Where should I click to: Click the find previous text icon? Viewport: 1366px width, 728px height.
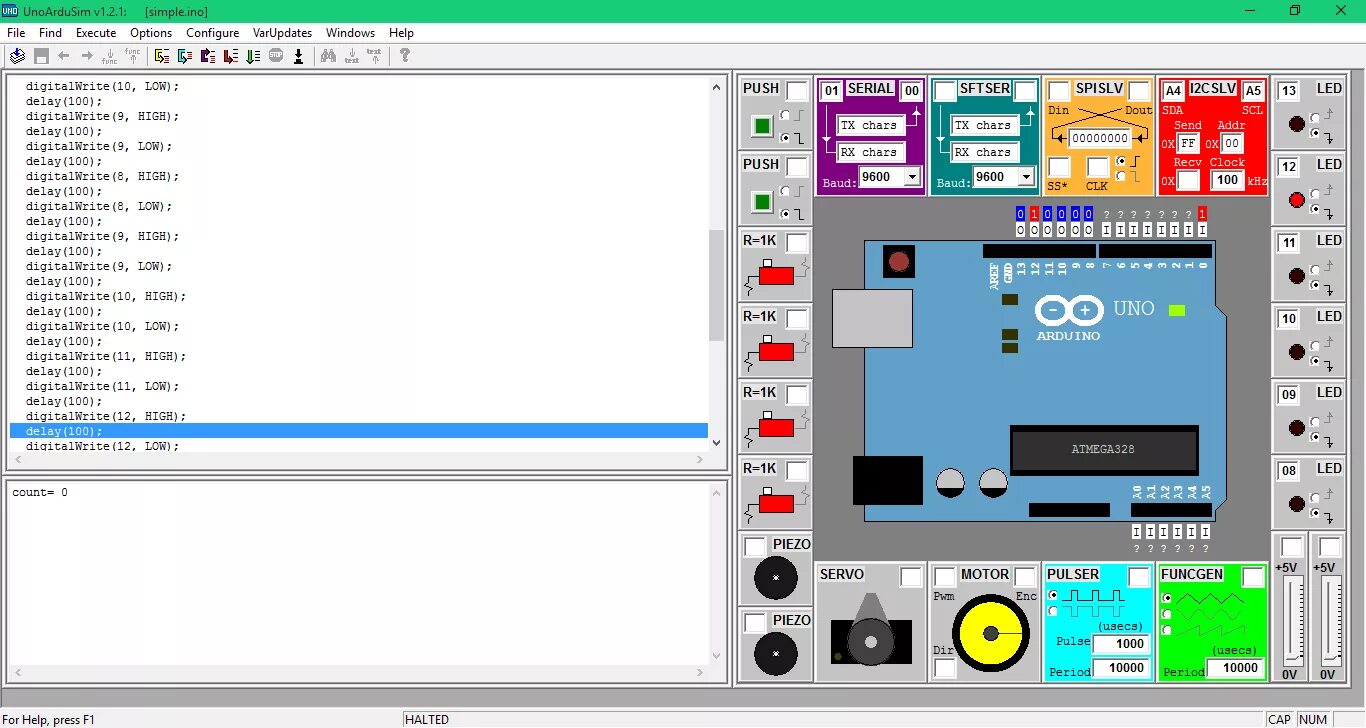[x=374, y=55]
